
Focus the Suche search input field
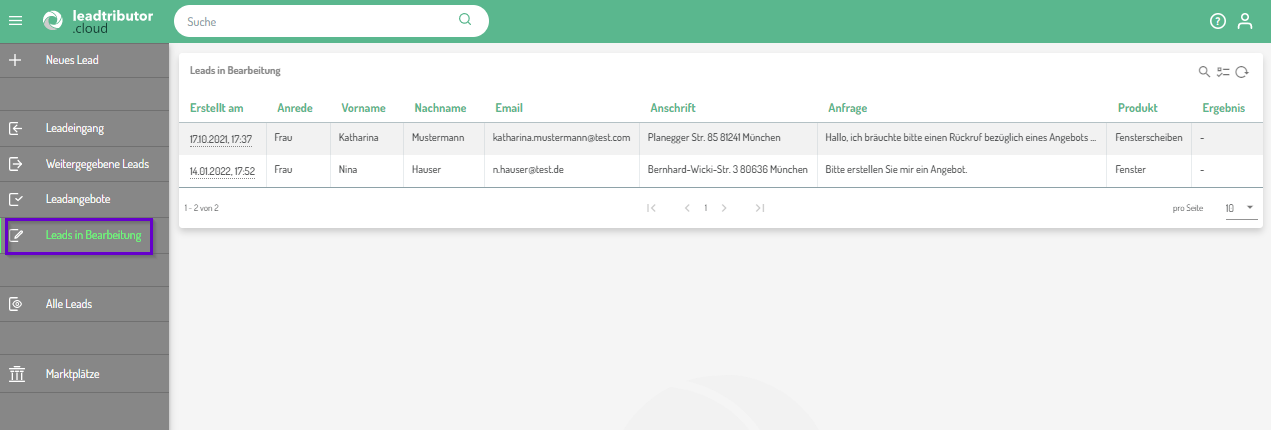pyautogui.click(x=315, y=21)
